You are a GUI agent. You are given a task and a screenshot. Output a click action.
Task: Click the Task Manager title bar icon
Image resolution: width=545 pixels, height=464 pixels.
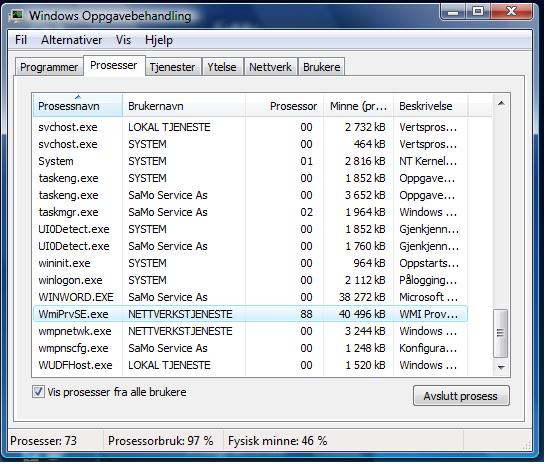click(16, 16)
